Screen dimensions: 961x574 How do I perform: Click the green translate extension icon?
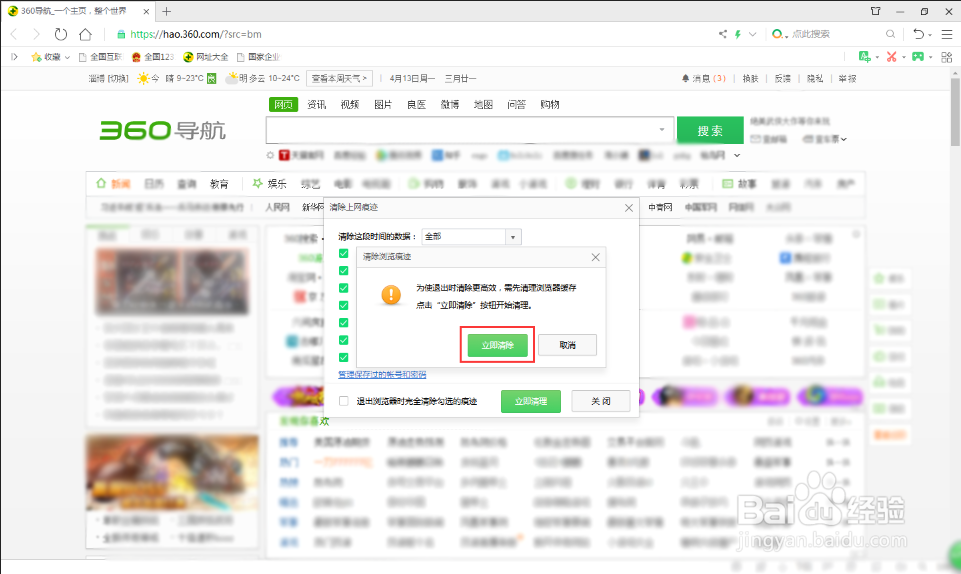coord(864,57)
